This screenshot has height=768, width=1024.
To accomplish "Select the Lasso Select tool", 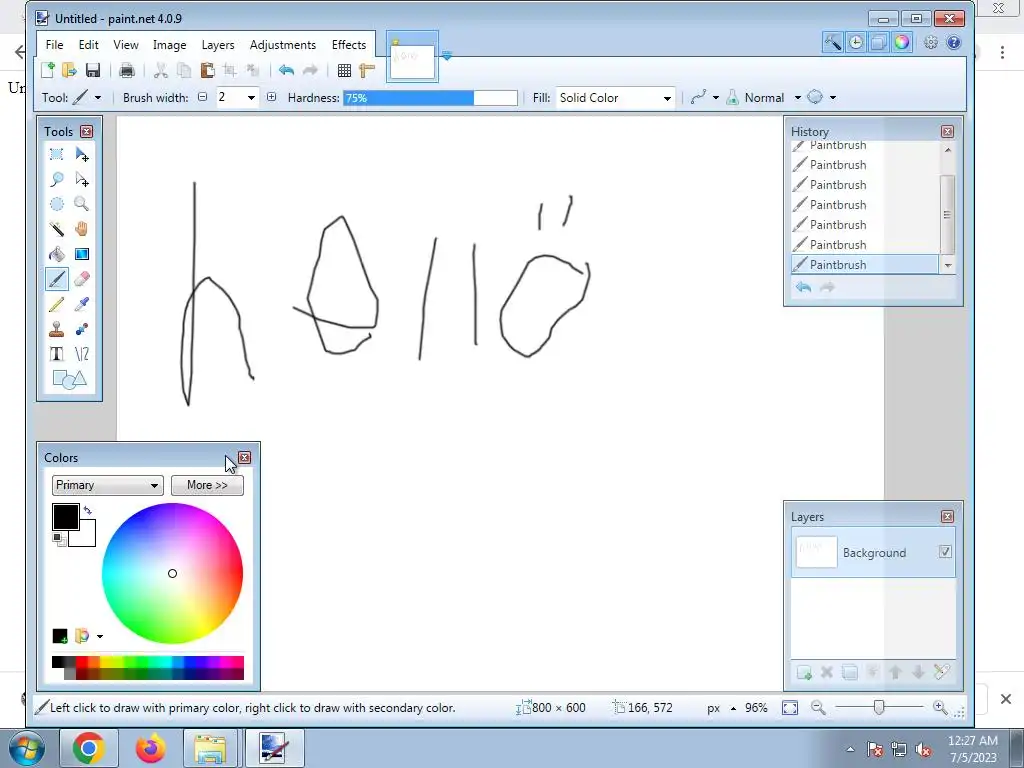I will point(57,179).
